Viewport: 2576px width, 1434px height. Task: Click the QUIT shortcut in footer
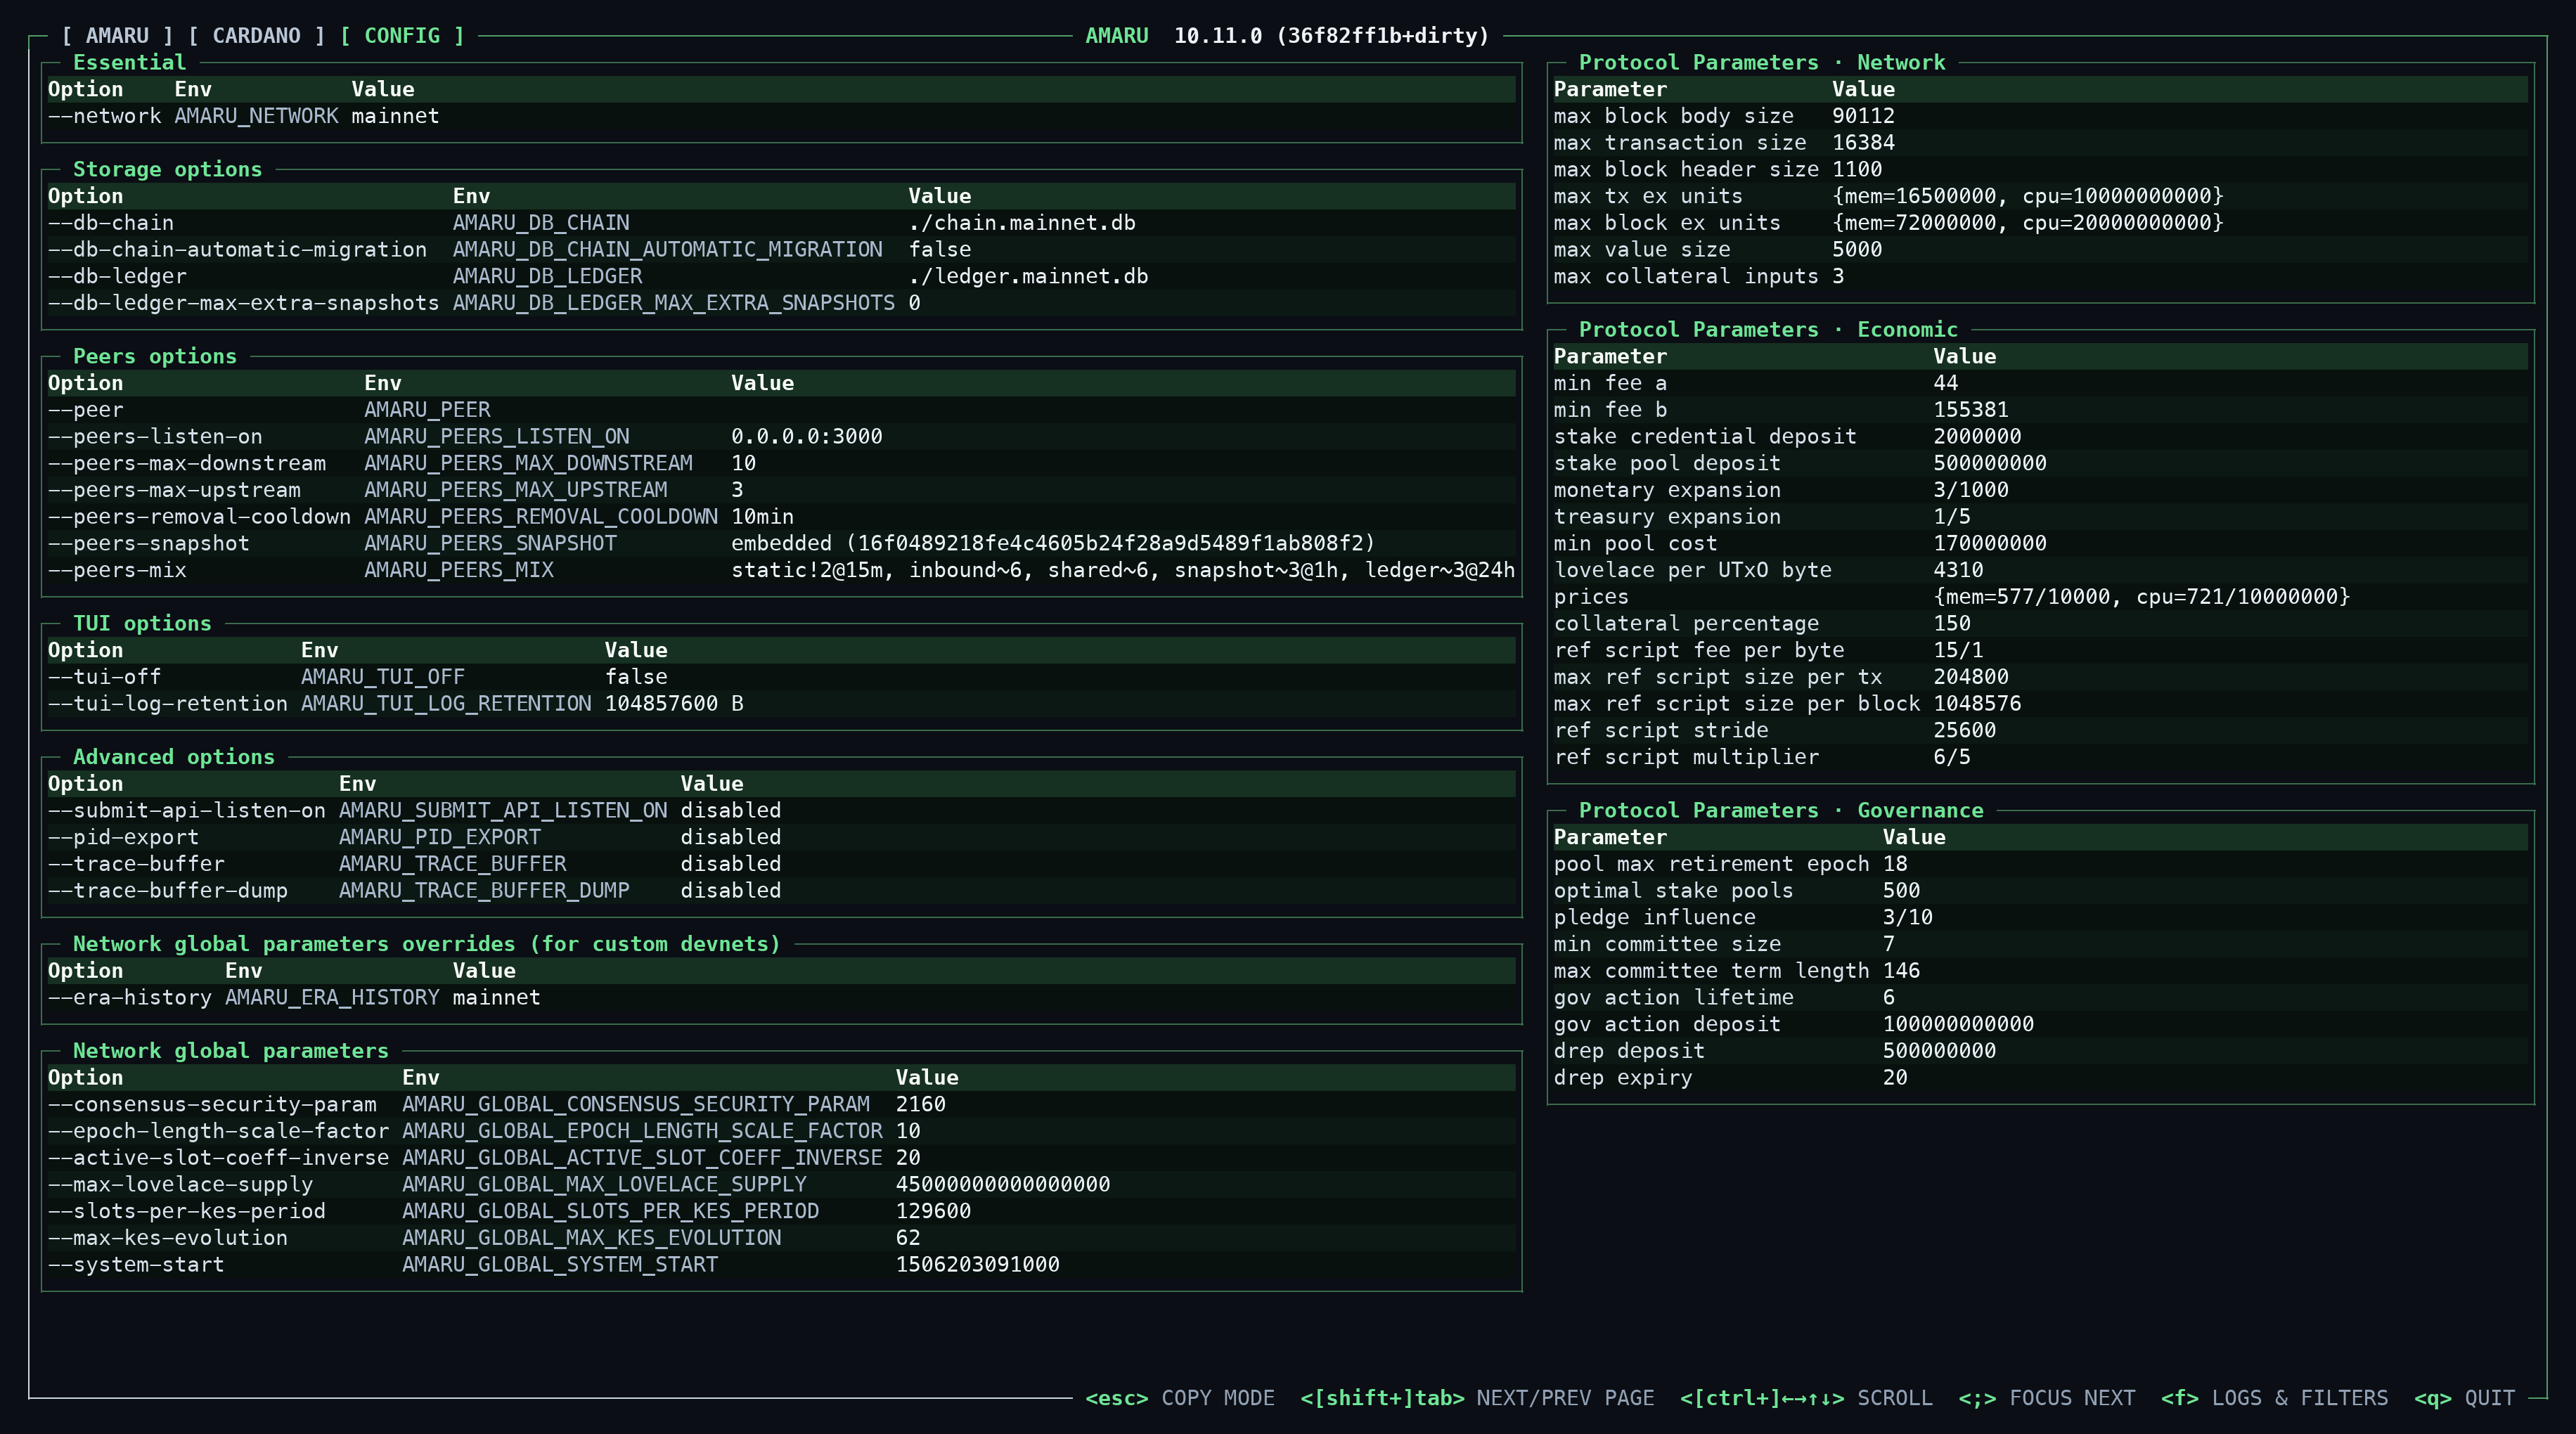(2464, 1398)
